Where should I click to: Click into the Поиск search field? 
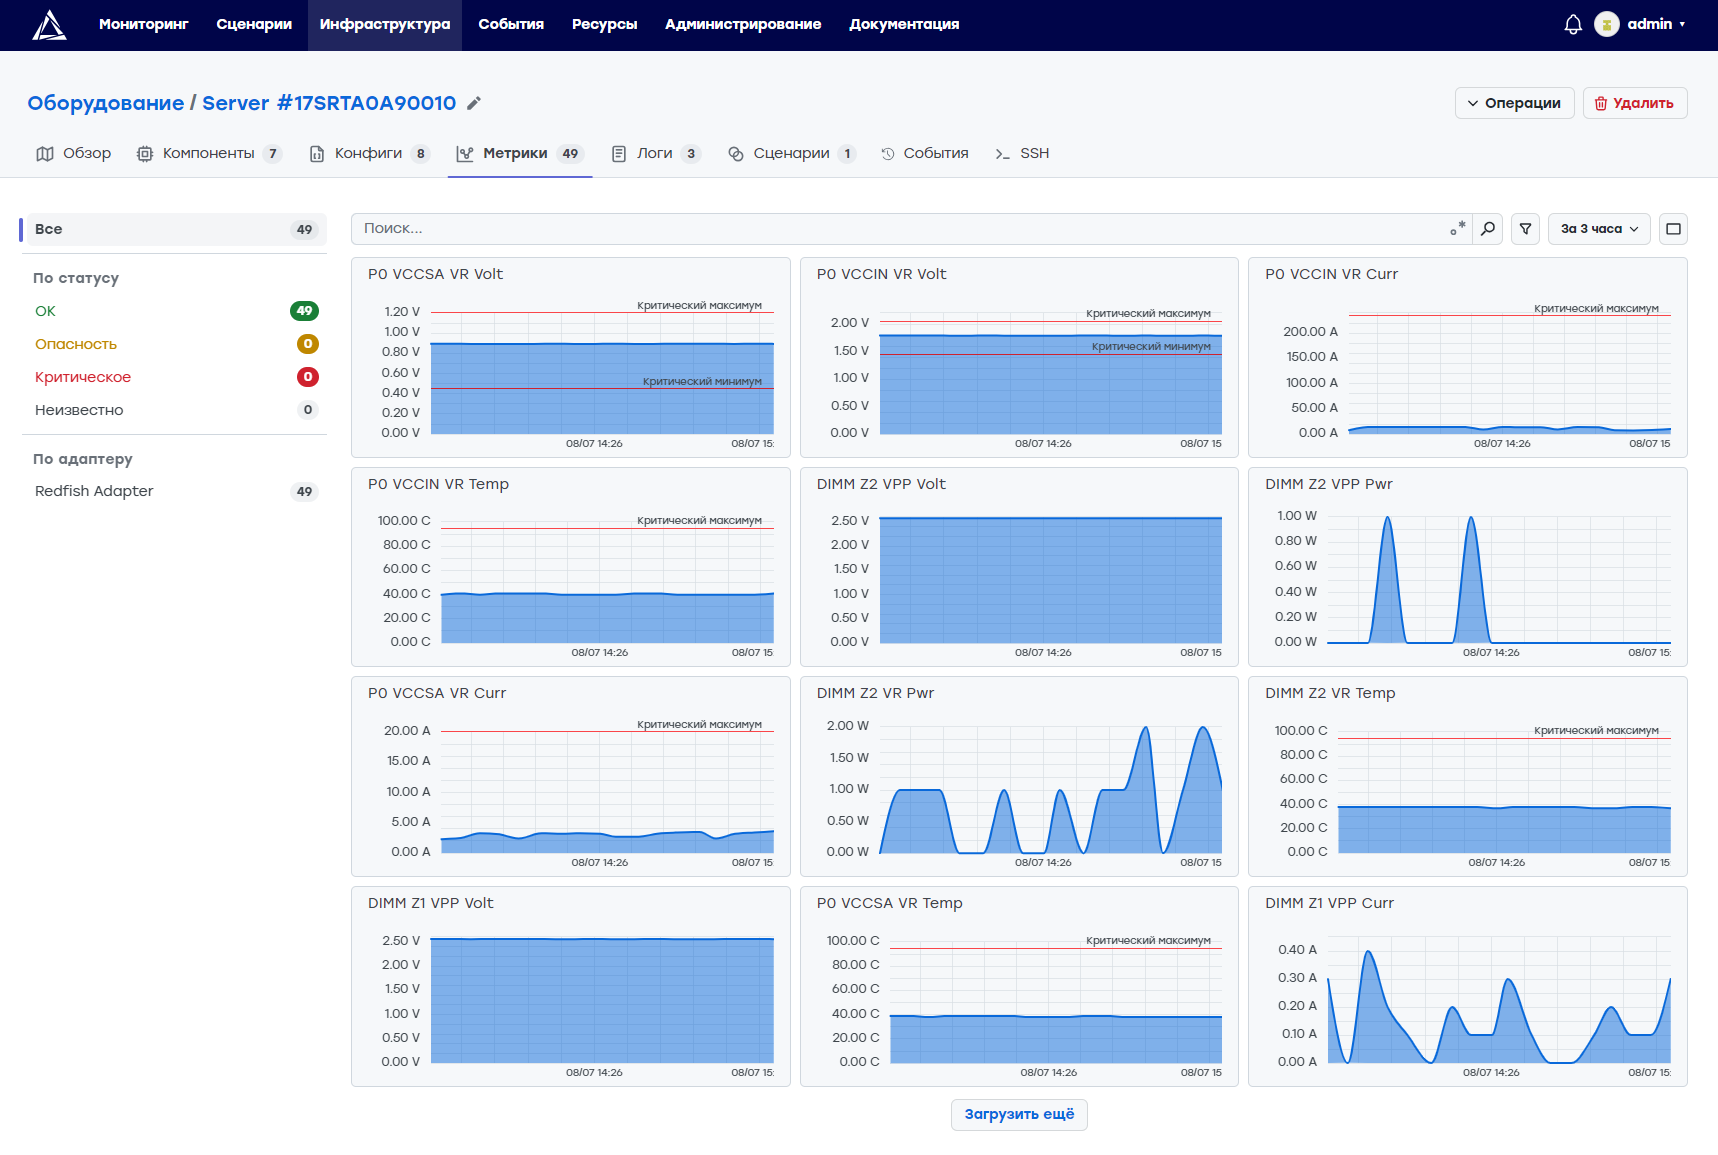(900, 229)
